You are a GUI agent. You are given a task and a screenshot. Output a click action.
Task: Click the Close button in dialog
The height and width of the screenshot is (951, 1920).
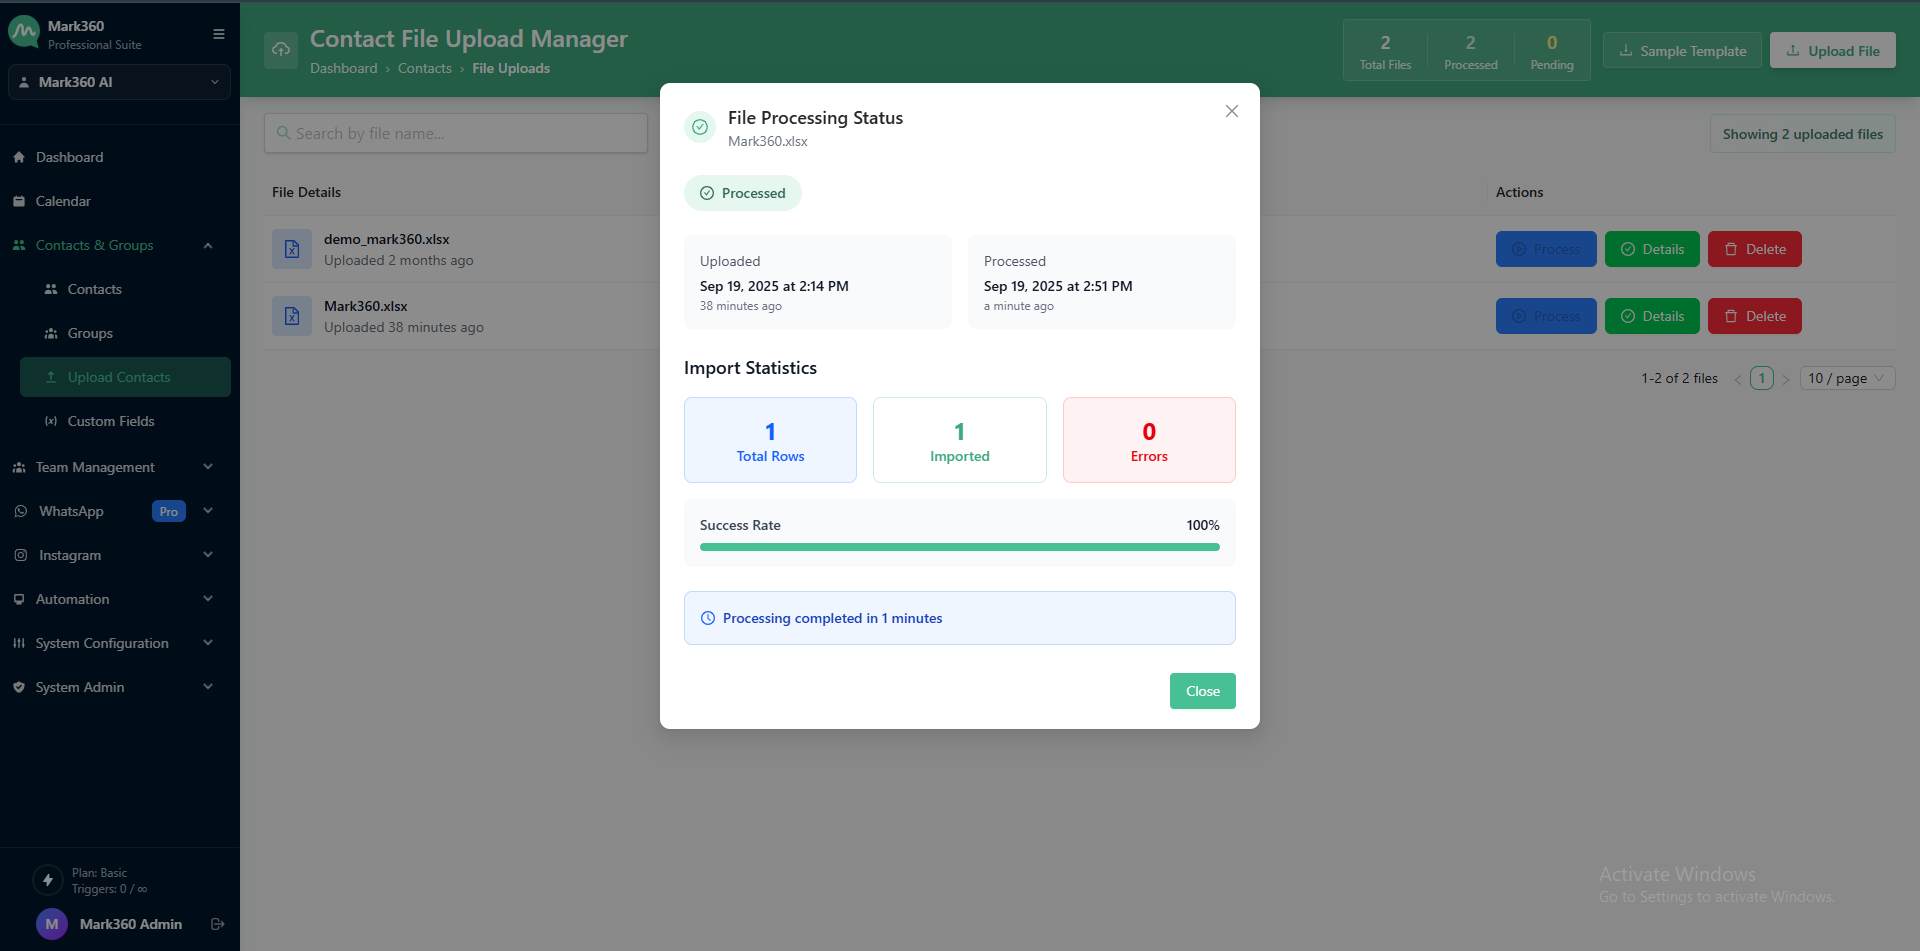(x=1202, y=691)
